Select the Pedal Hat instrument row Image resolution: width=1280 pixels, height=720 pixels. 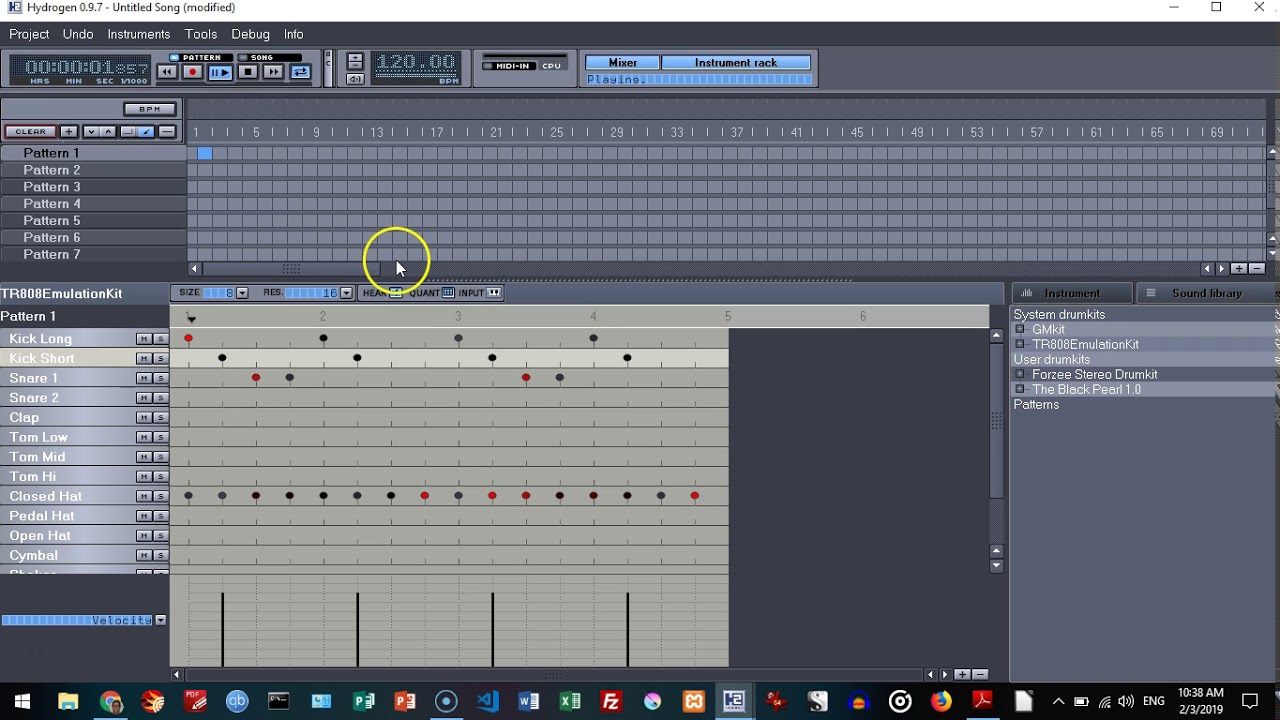point(68,516)
